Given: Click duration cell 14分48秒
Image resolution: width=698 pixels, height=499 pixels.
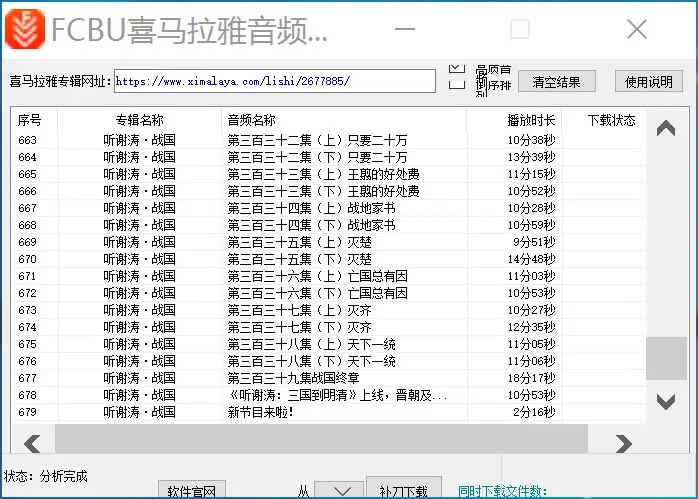Looking at the screenshot, I should (532, 259).
